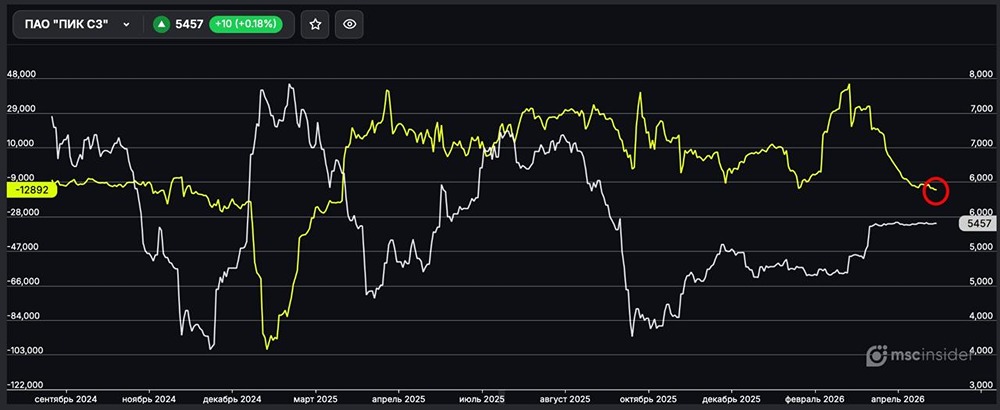This screenshot has height=410, width=1000.
Task: Click the декабрь 2025 date label
Action: point(731,399)
